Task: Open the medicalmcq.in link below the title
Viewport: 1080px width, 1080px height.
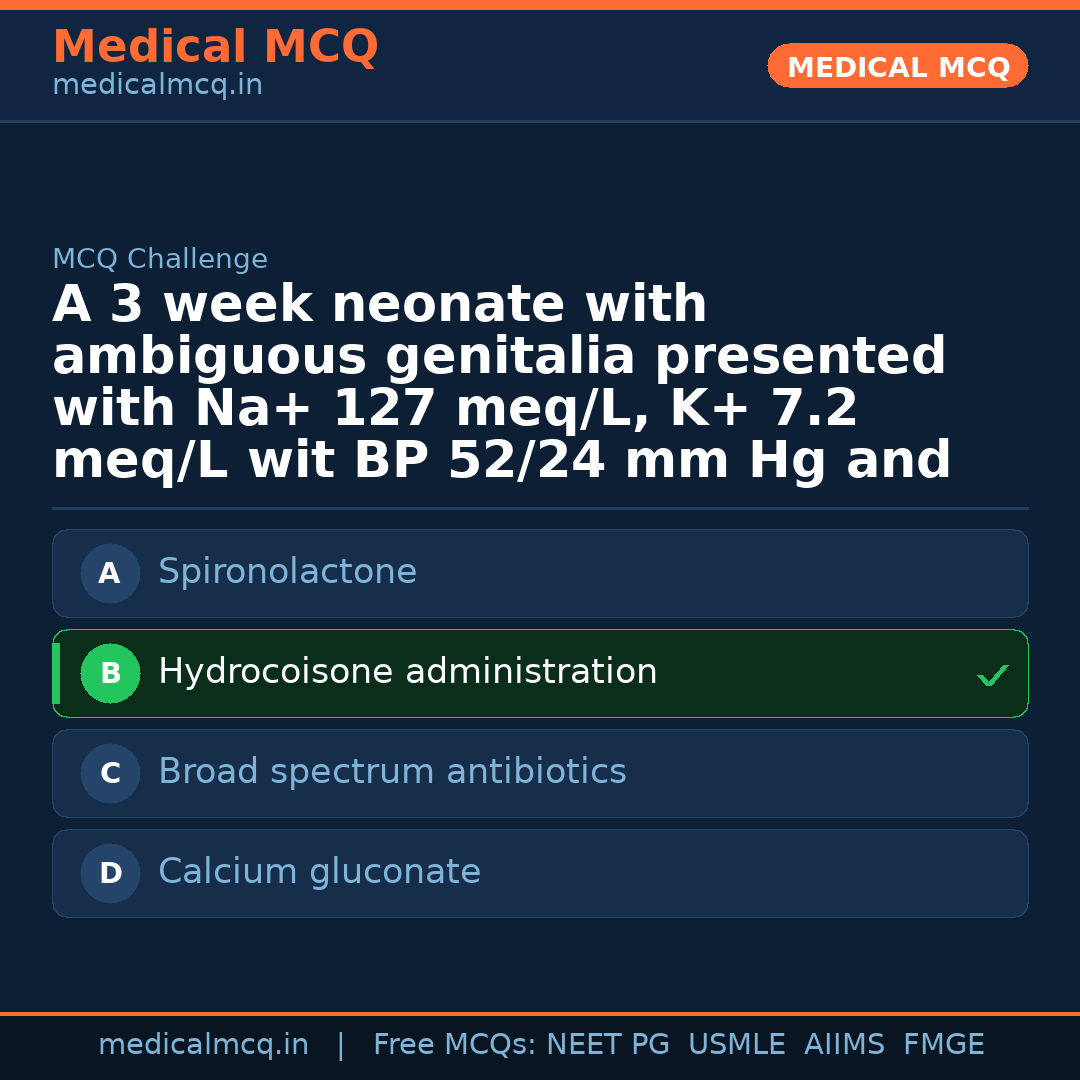Action: tap(157, 86)
